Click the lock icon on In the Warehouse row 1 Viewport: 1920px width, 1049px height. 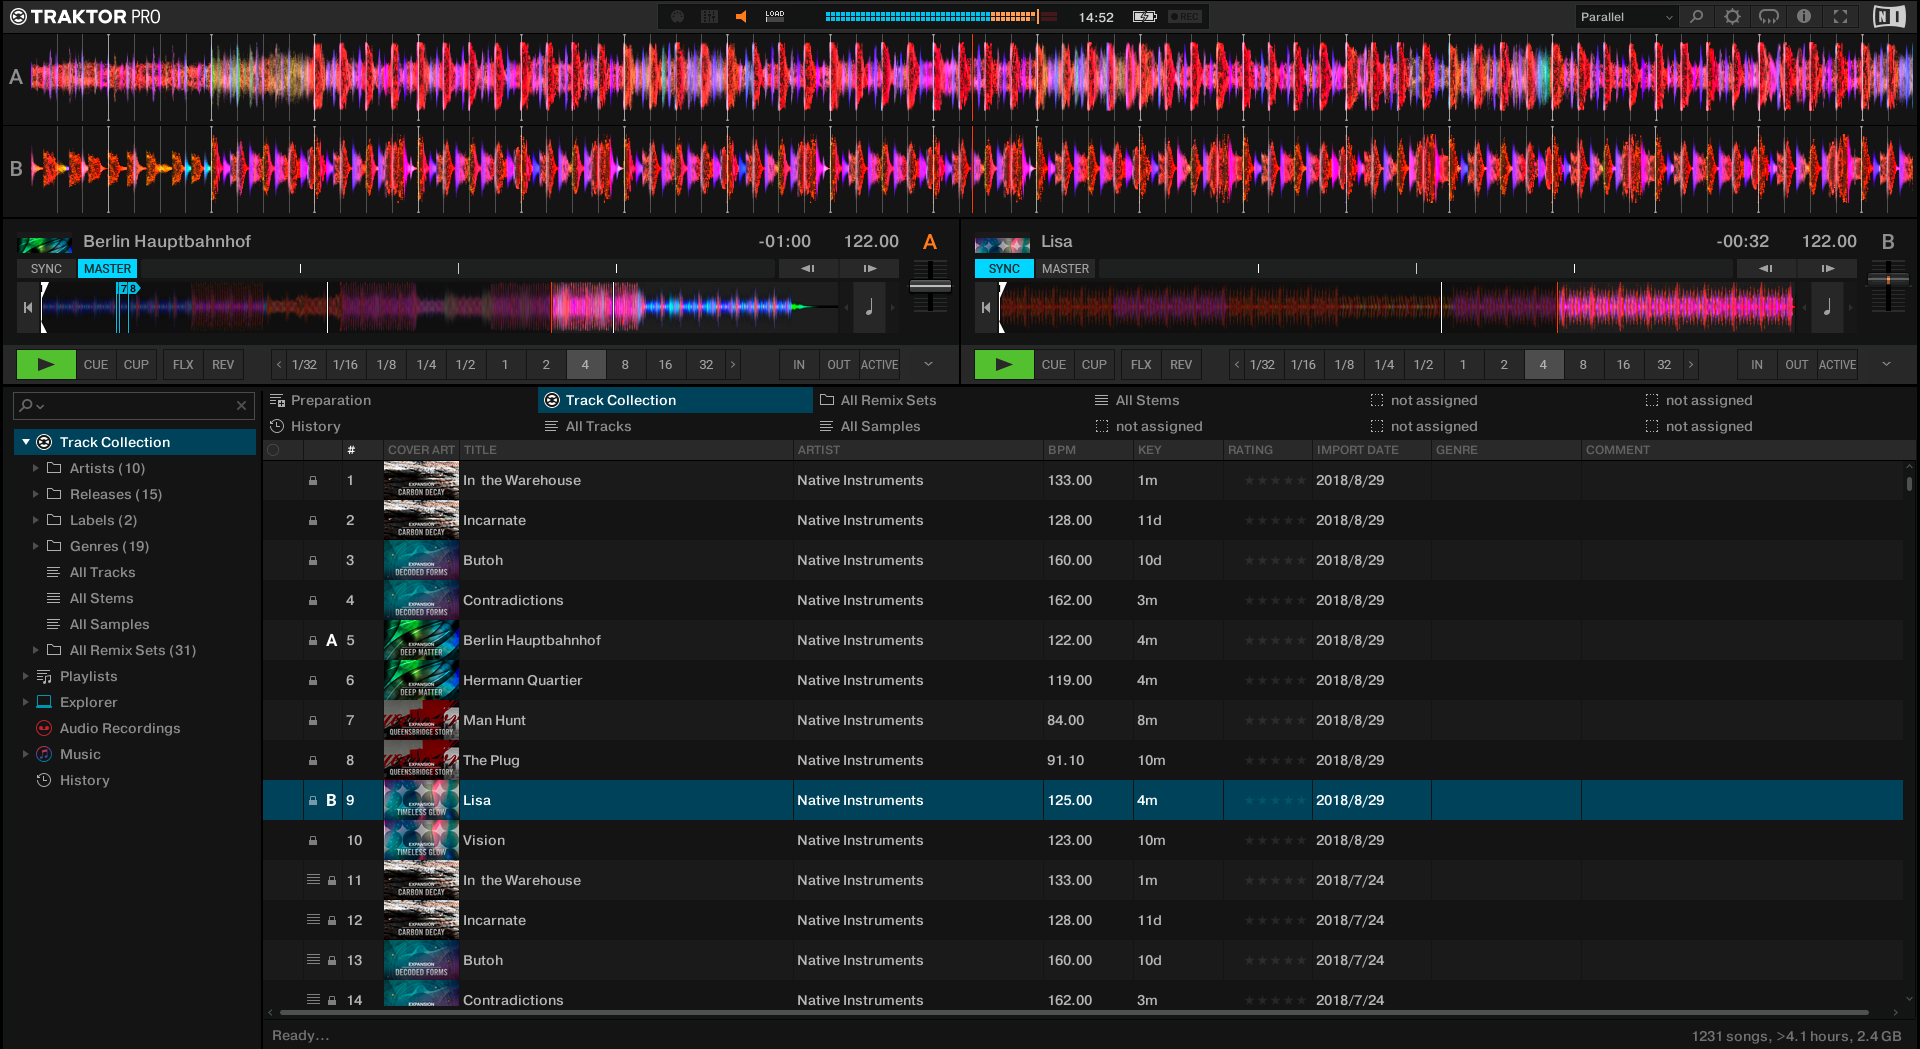tap(313, 481)
